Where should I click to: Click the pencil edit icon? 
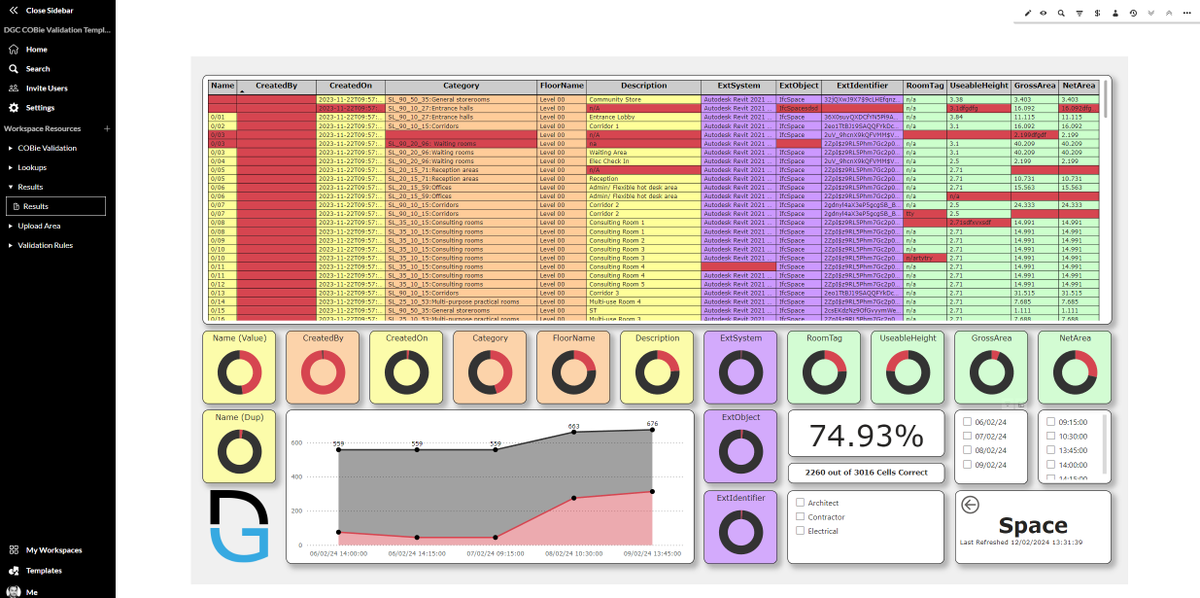[1028, 13]
